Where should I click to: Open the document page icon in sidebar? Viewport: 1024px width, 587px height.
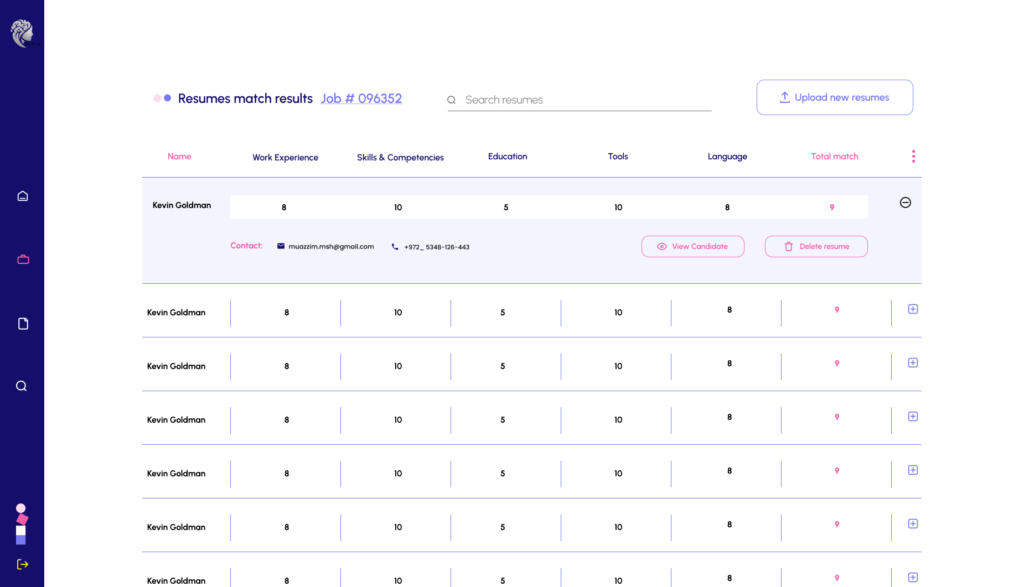click(23, 323)
